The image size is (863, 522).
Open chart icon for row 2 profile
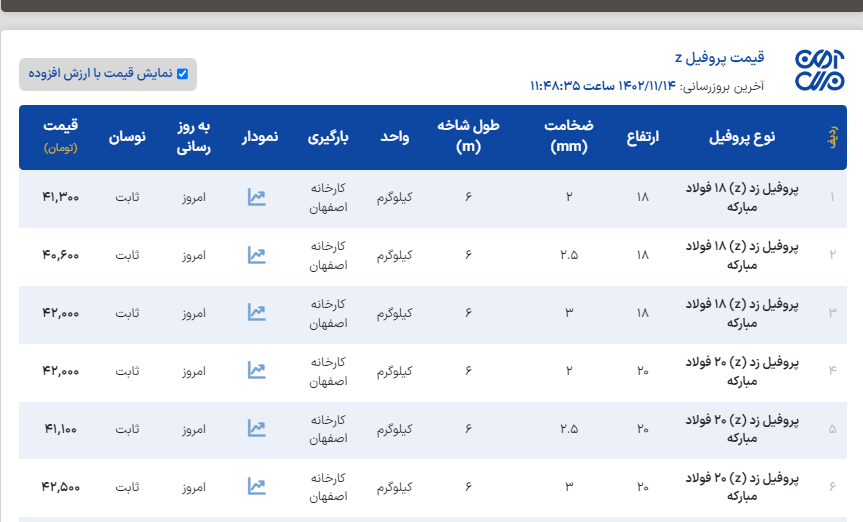[257, 255]
